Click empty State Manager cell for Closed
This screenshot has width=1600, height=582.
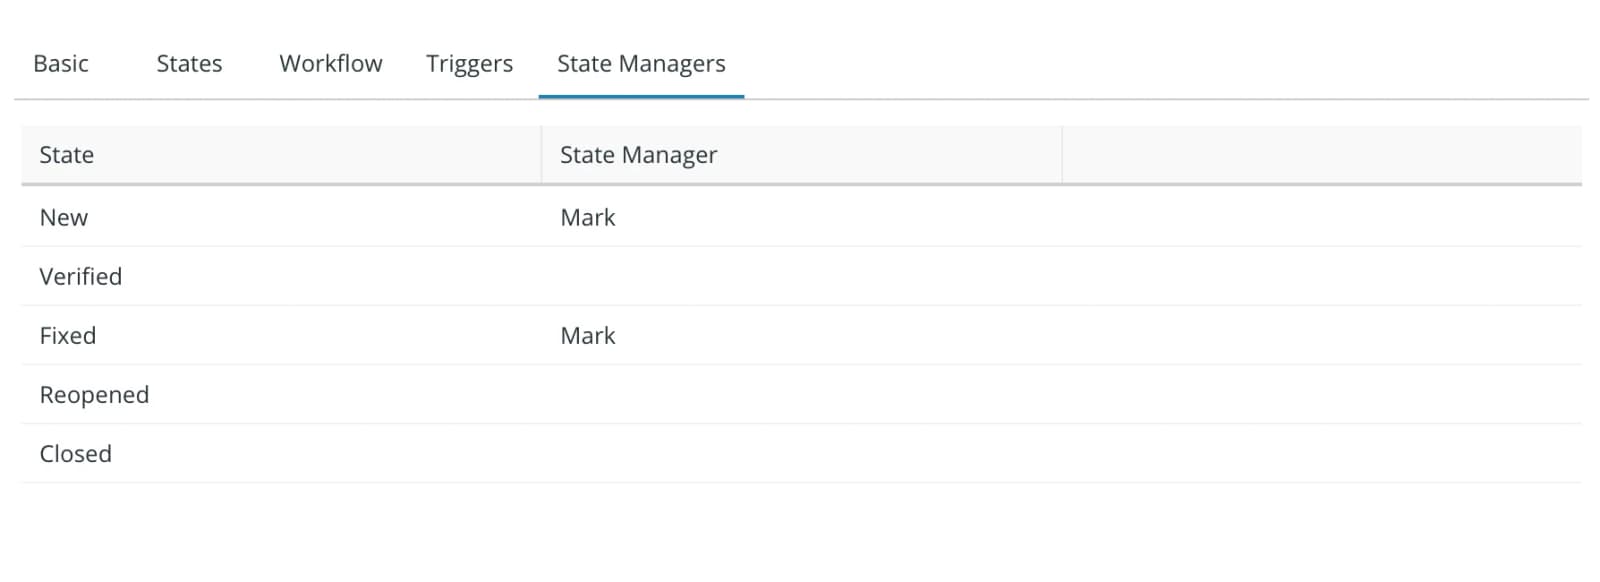801,453
